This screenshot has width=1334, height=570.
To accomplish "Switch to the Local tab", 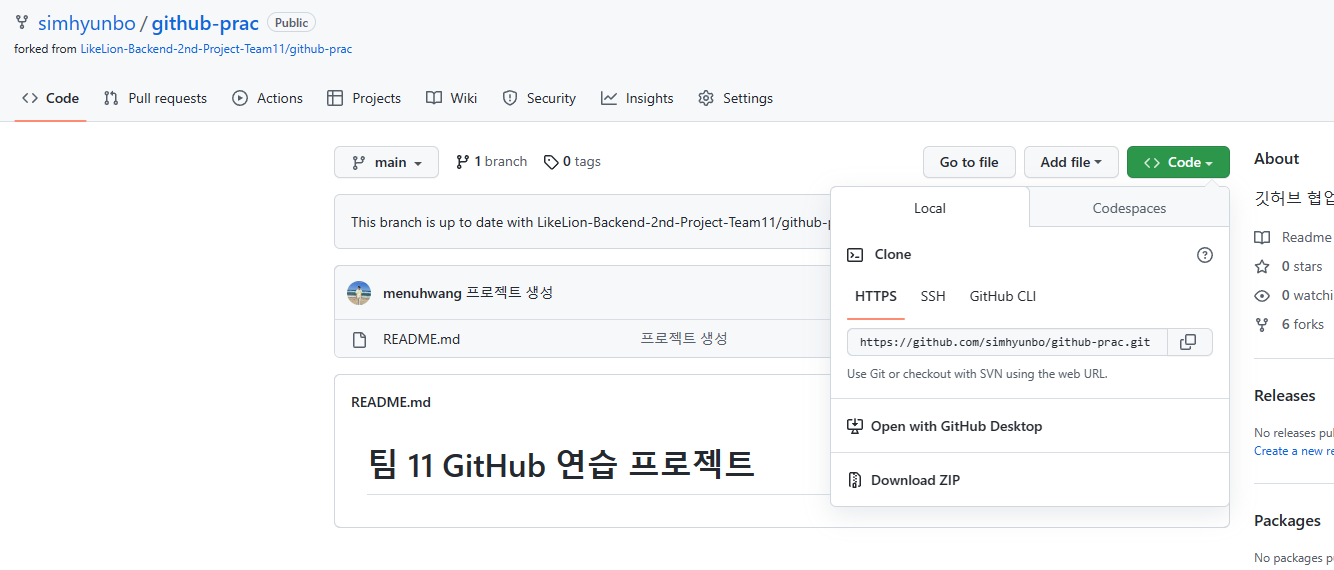I will click(x=930, y=208).
